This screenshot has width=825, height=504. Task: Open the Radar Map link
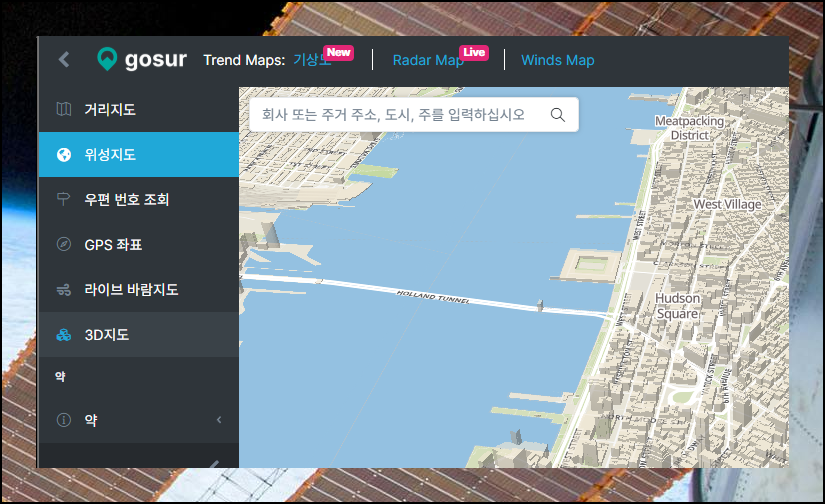(x=428, y=61)
